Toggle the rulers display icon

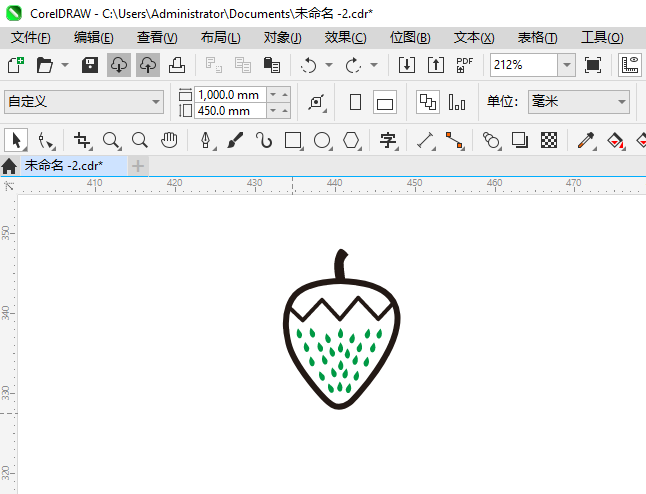[630, 65]
